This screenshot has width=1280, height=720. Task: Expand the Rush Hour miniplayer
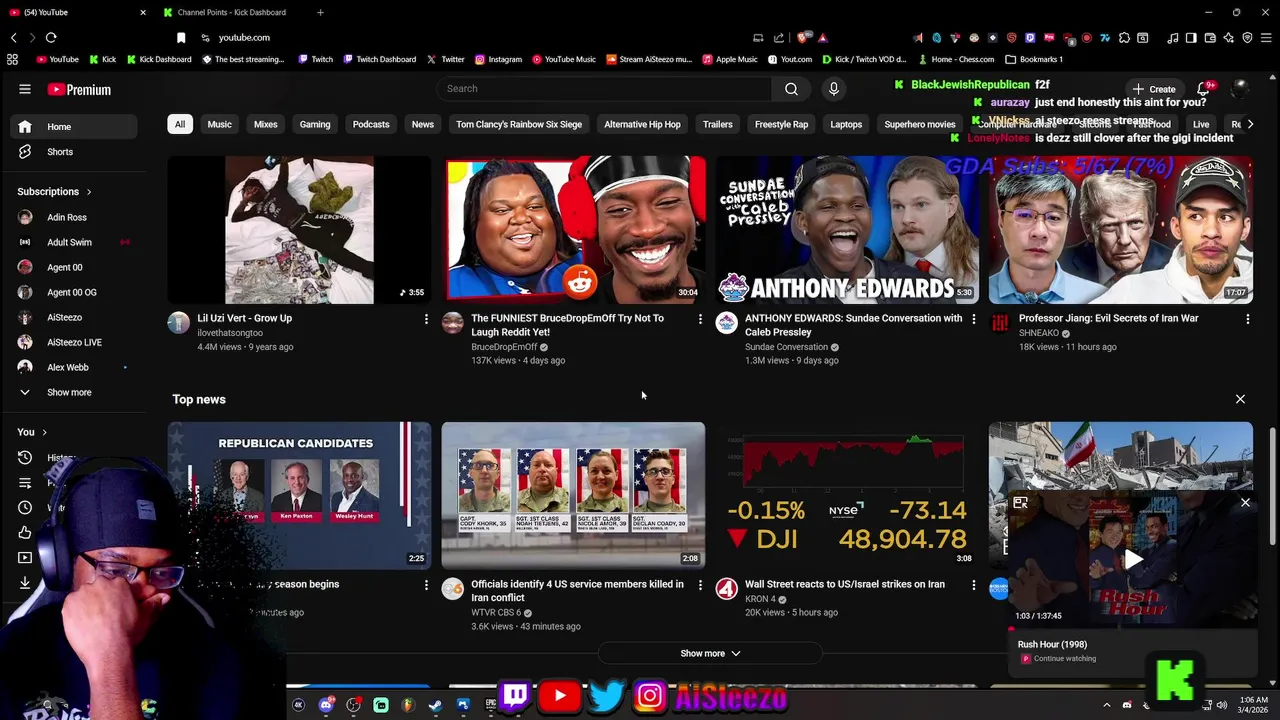pyautogui.click(x=1020, y=503)
